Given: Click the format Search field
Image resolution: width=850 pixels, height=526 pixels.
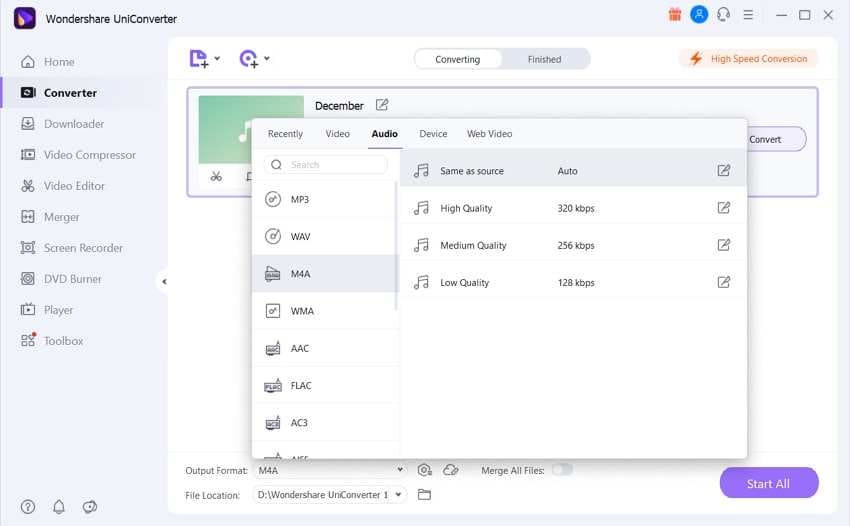Looking at the screenshot, I should tap(326, 164).
